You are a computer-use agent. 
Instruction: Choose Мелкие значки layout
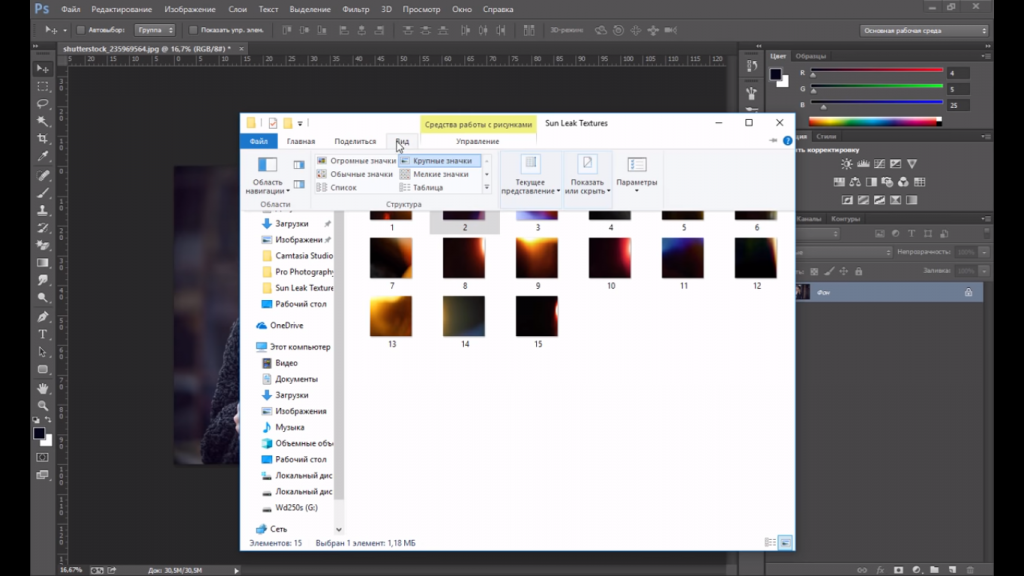(x=434, y=174)
